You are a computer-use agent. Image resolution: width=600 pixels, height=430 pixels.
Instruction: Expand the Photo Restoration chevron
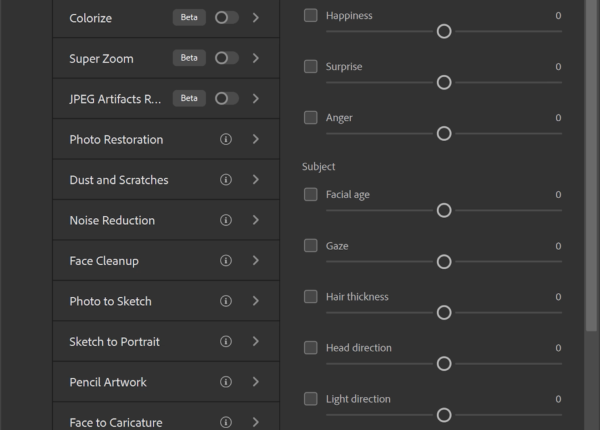click(256, 139)
